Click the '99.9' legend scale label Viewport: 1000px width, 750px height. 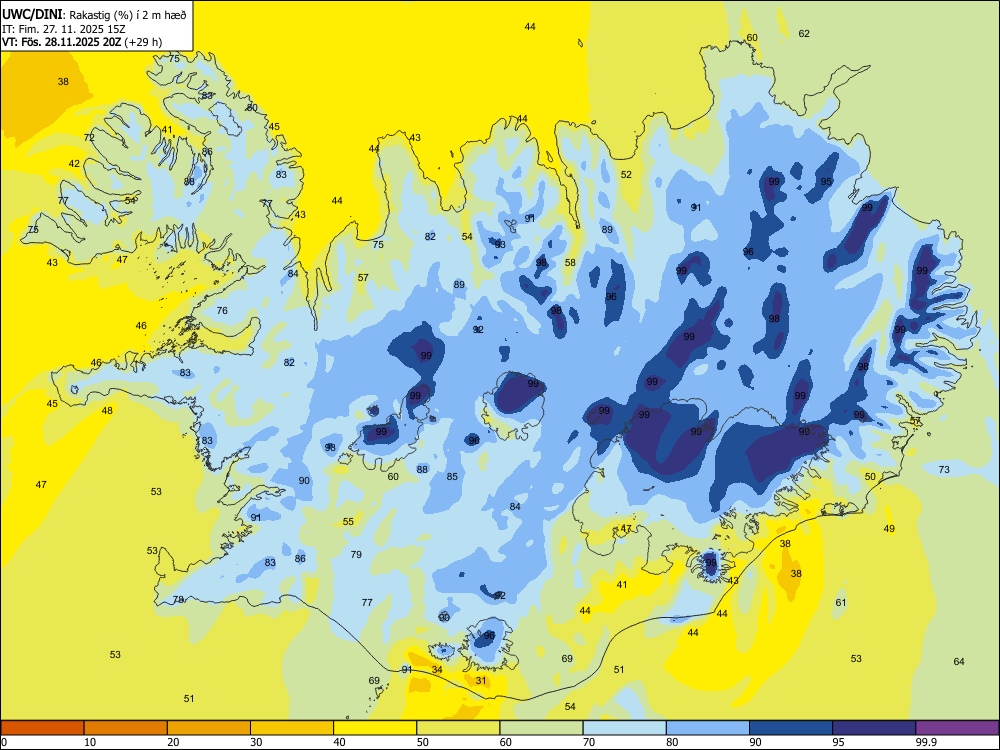925,742
